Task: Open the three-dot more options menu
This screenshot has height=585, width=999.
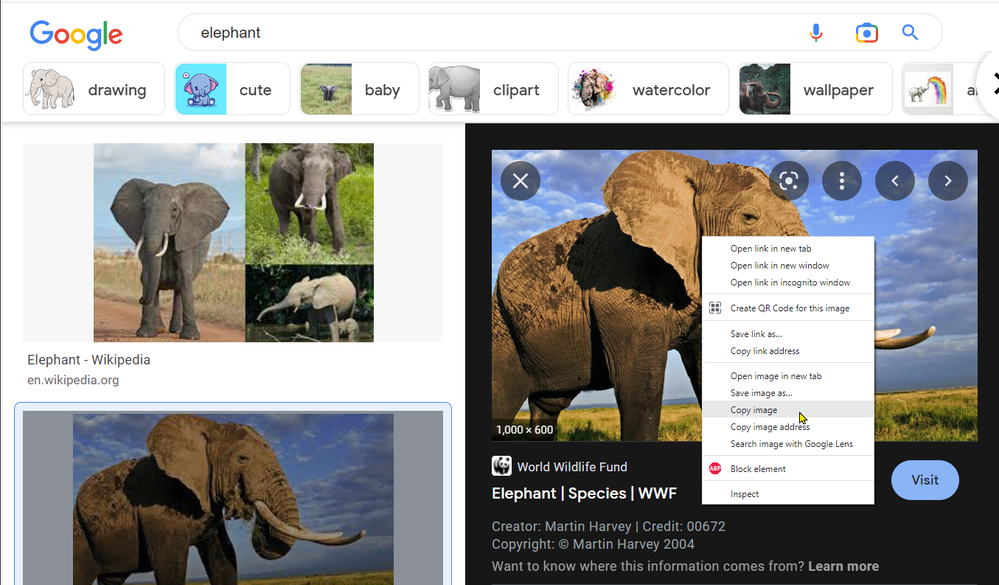Action: [842, 181]
